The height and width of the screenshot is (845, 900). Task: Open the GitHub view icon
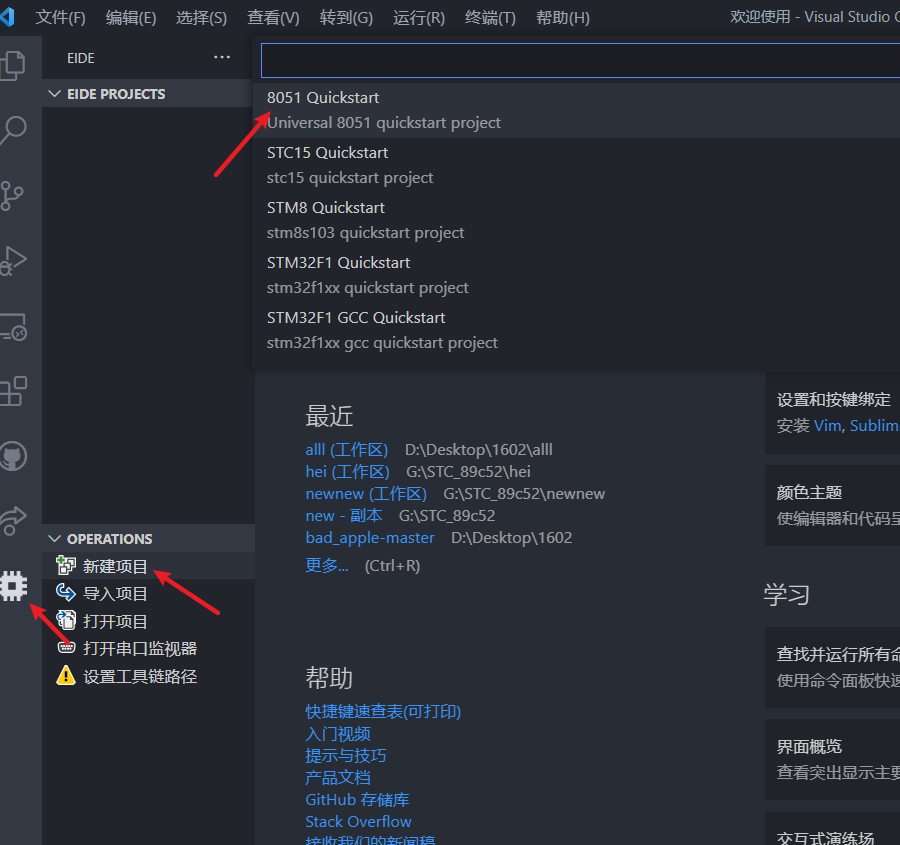(13, 456)
